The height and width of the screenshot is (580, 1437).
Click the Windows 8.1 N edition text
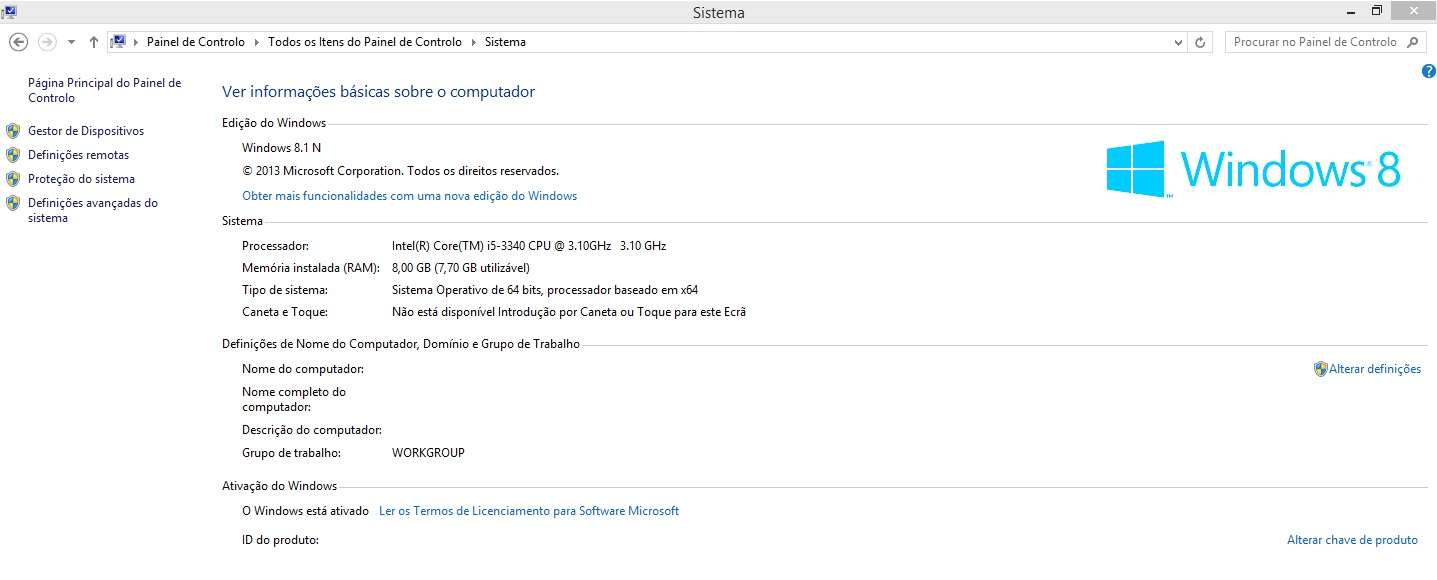coord(281,148)
